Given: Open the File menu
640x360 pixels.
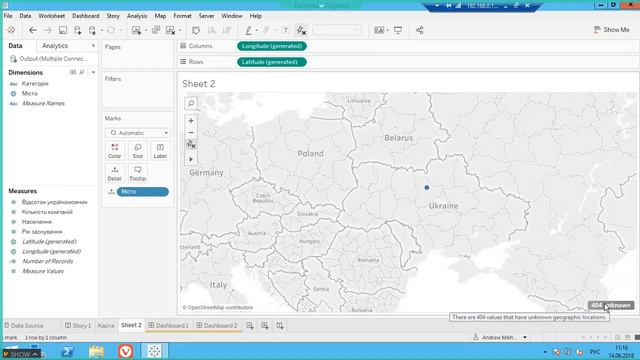Looking at the screenshot, I should click(8, 16).
